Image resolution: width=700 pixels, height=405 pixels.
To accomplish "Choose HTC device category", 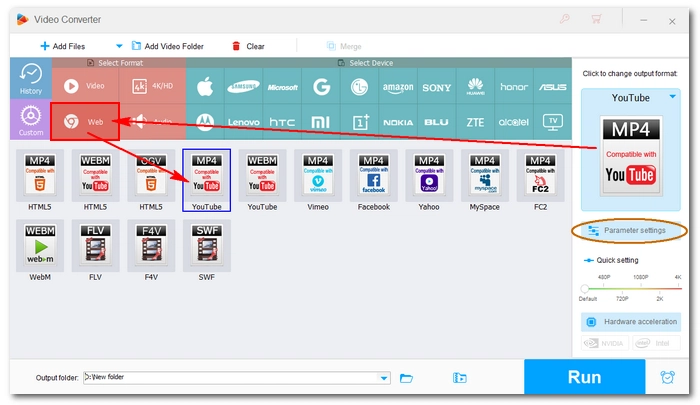I will click(282, 122).
